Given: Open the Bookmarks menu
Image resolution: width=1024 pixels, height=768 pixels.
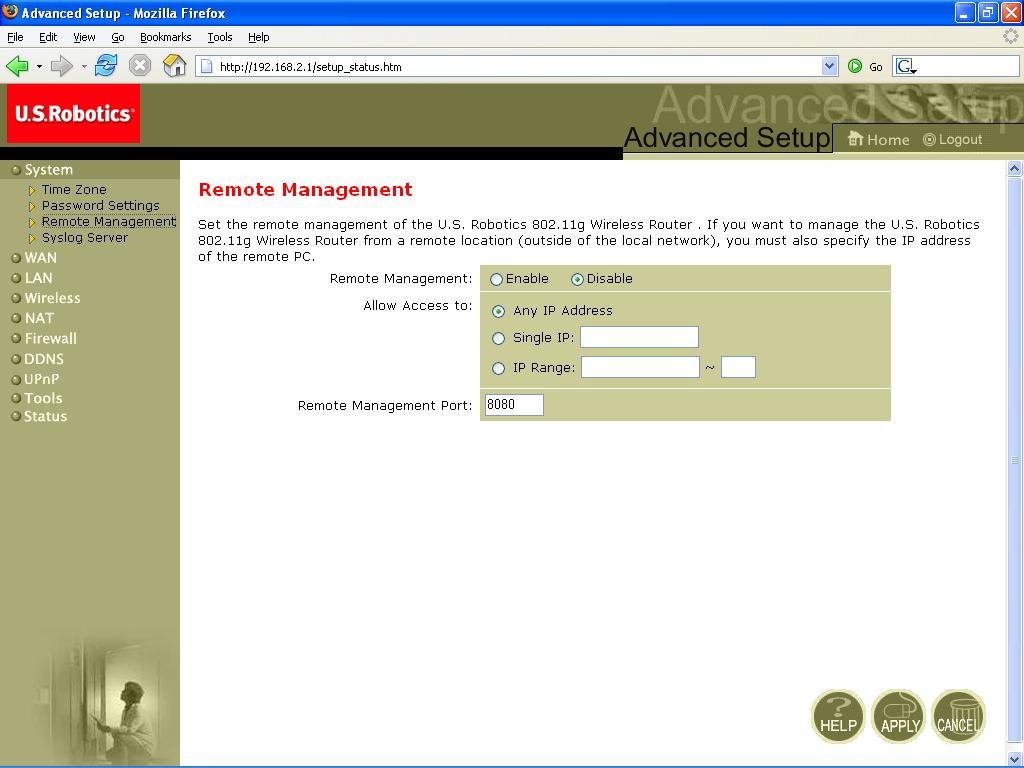Looking at the screenshot, I should coord(165,37).
